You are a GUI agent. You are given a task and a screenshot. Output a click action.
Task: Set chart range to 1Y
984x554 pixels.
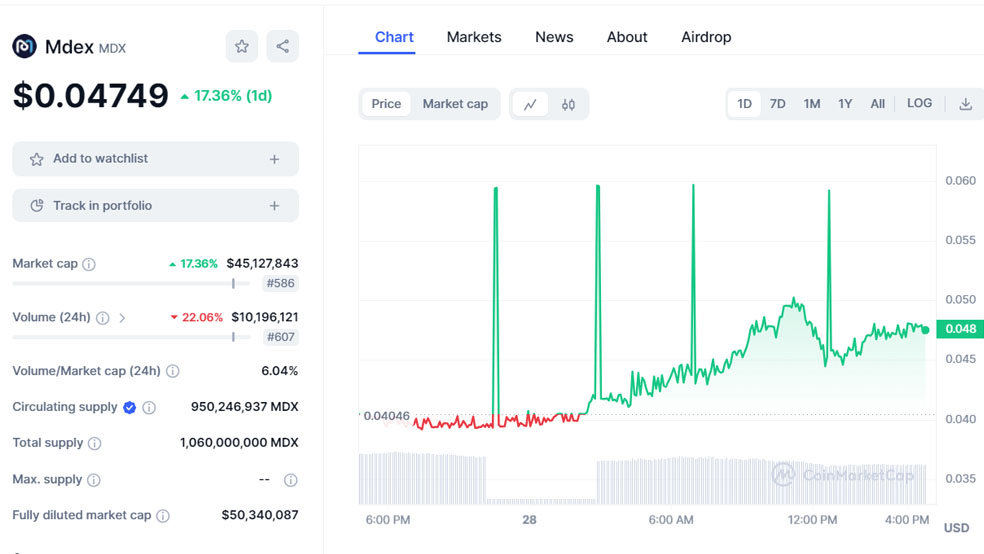tap(845, 104)
